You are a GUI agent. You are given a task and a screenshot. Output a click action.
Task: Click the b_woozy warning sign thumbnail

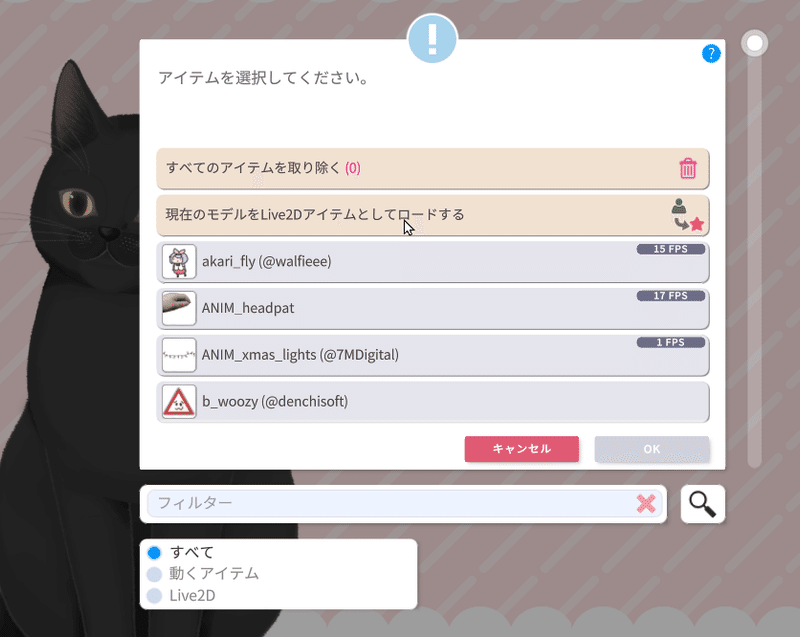point(179,401)
